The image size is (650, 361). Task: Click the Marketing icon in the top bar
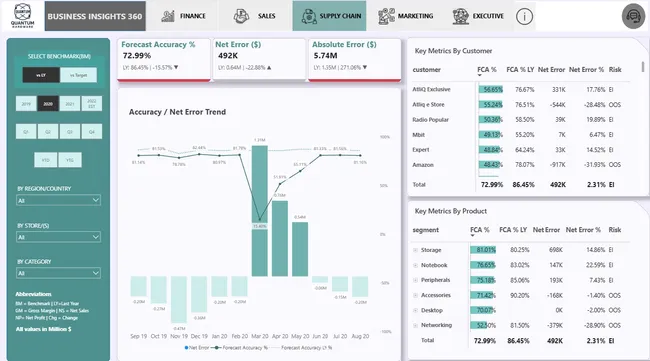[386, 16]
